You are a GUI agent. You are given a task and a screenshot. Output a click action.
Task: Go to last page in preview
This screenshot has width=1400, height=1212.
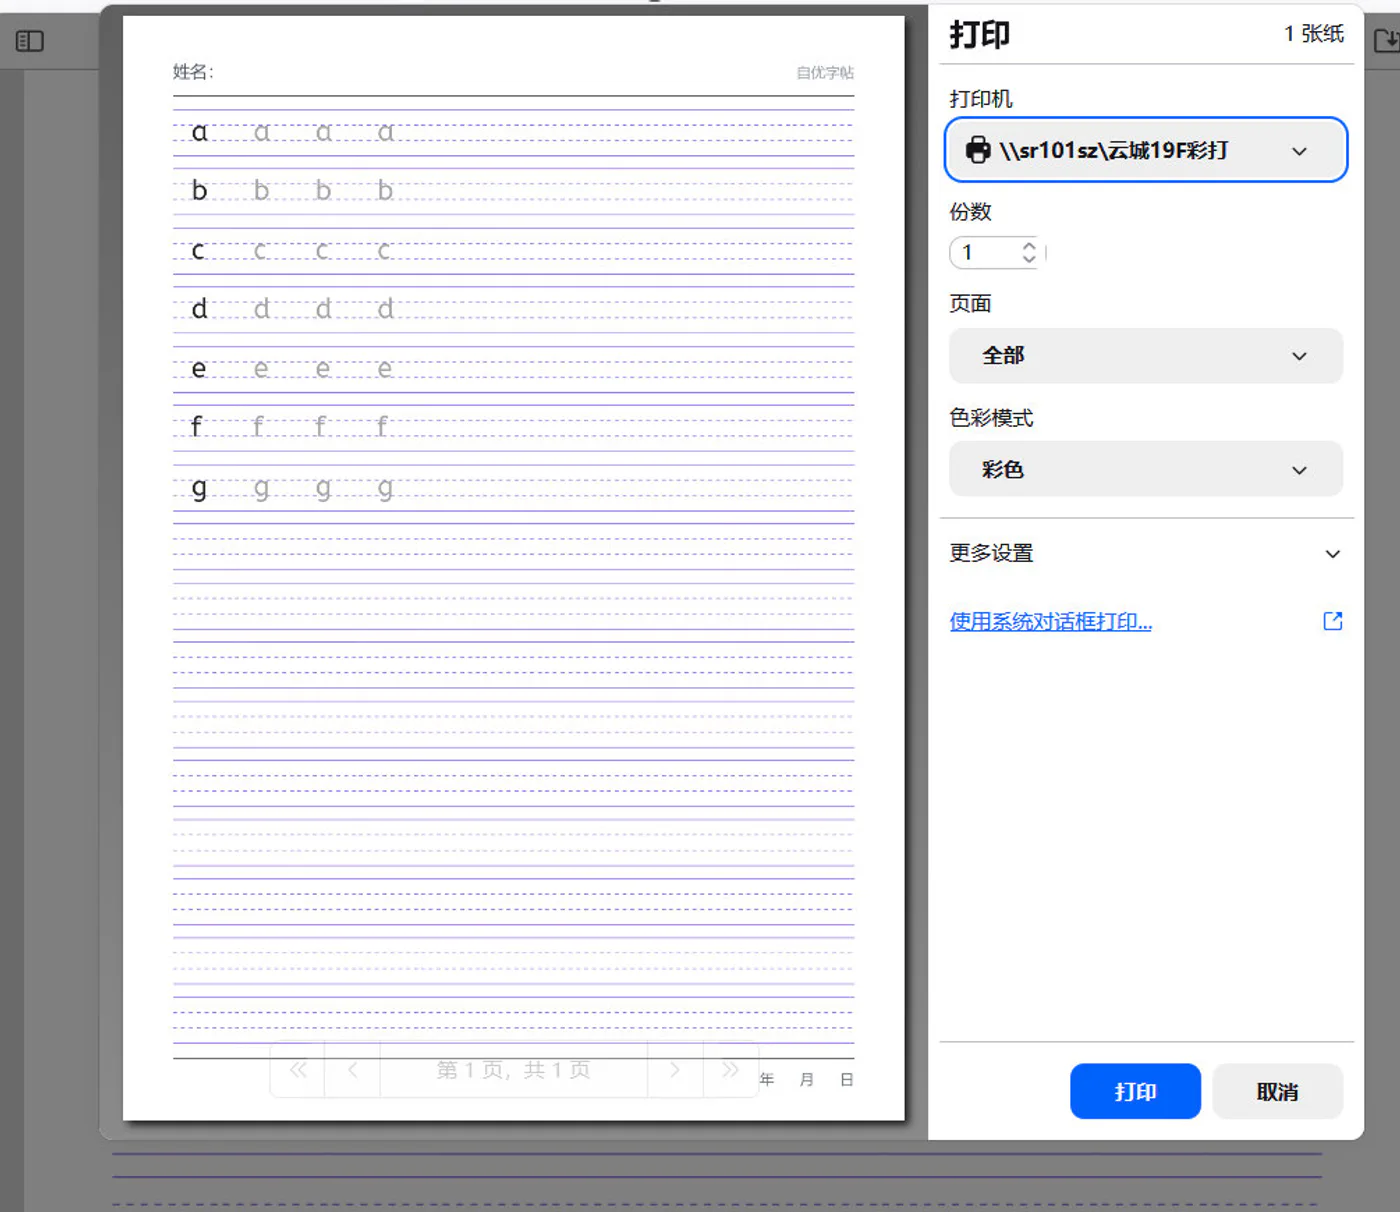tap(730, 1070)
